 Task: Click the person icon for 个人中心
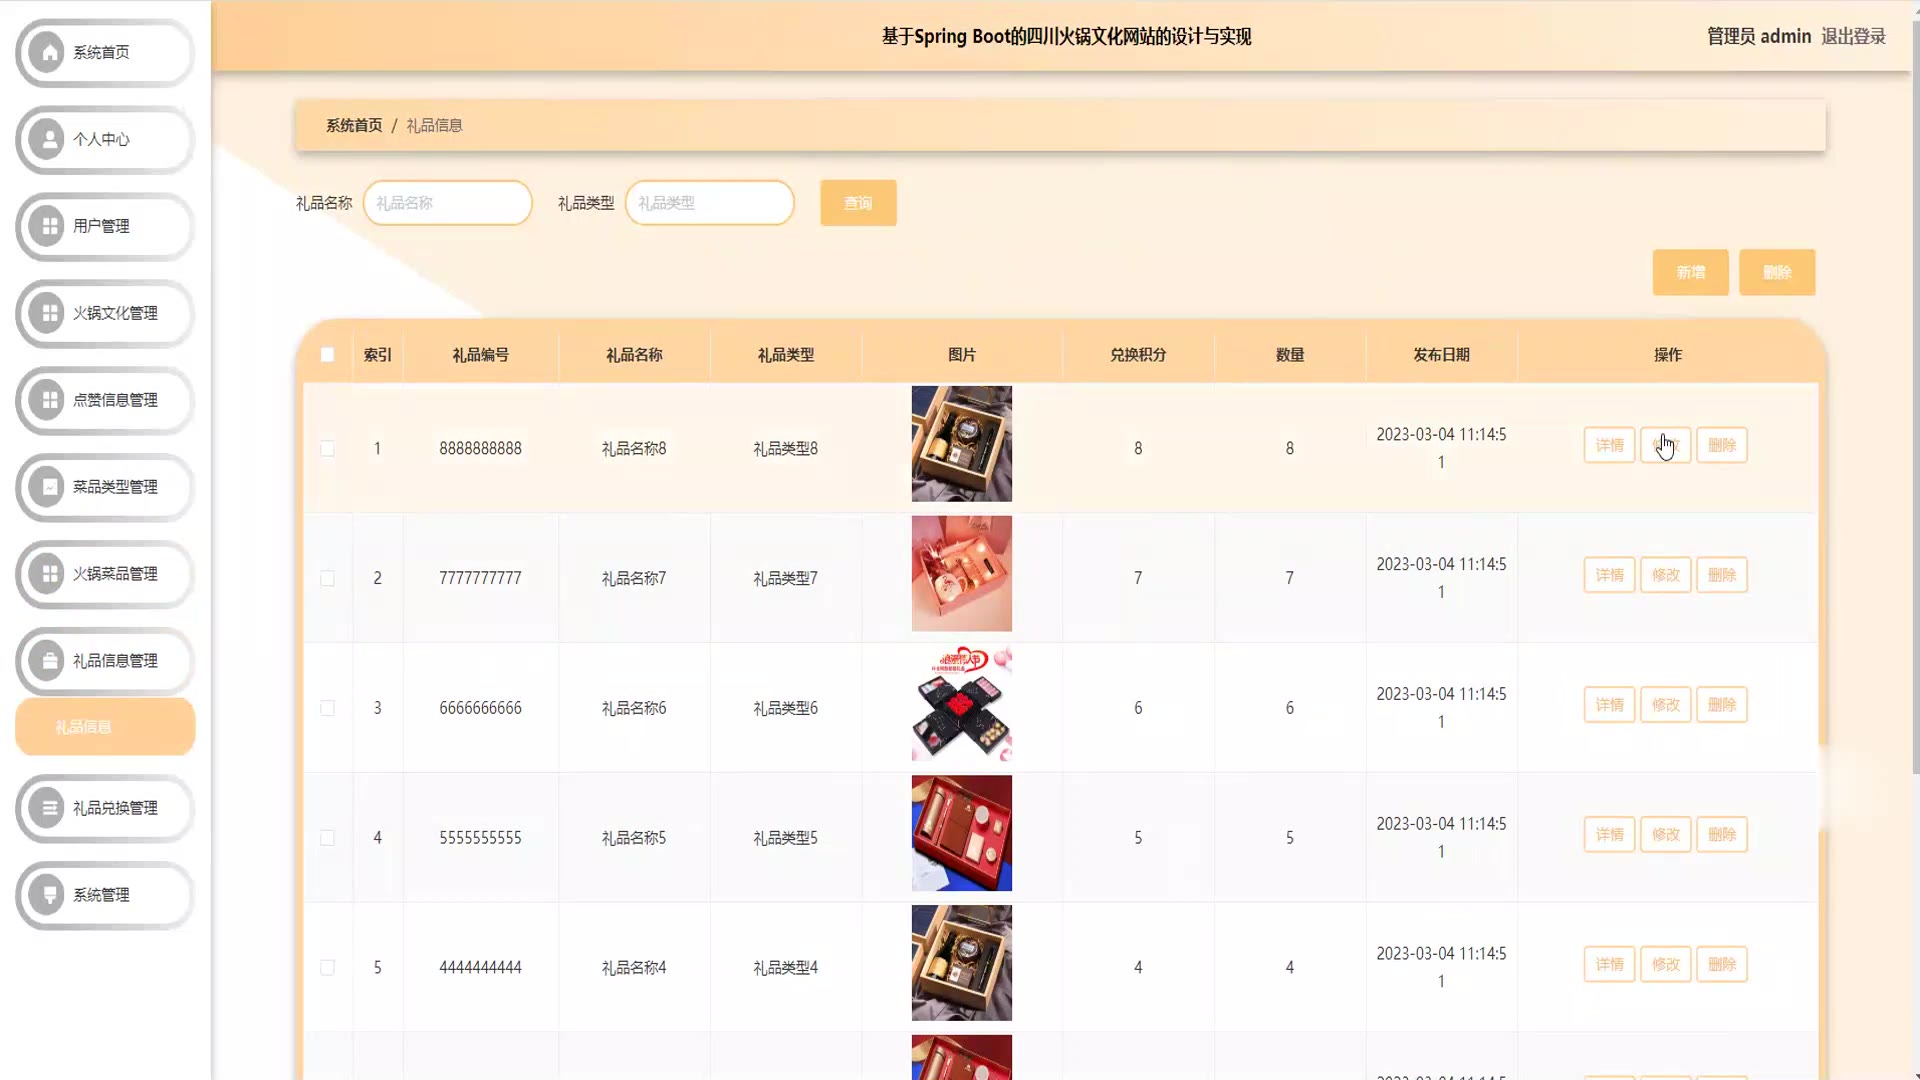[48, 139]
